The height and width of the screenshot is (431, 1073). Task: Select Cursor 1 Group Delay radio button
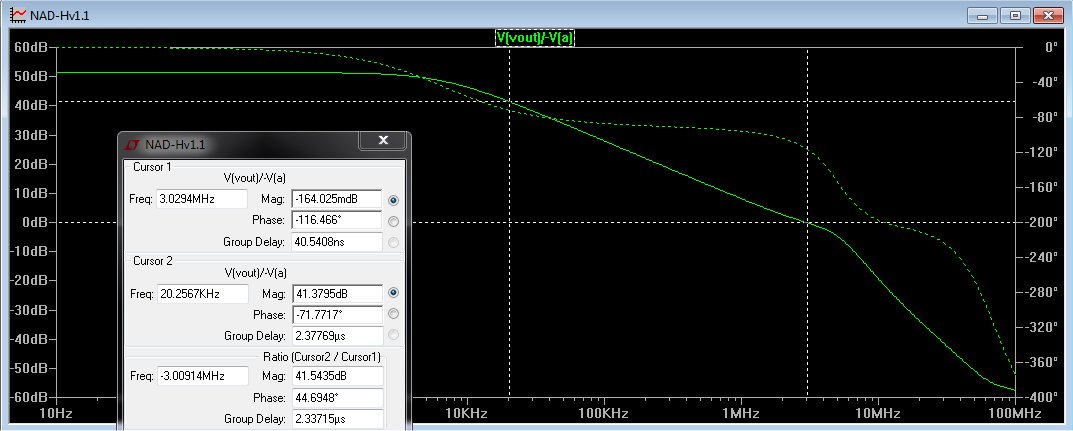[x=393, y=242]
